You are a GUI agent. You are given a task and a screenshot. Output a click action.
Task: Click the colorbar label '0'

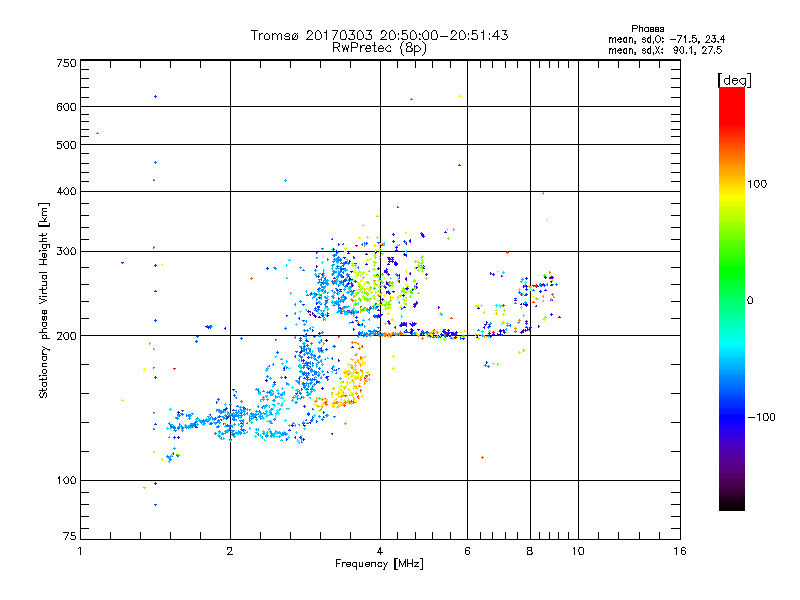pos(750,300)
